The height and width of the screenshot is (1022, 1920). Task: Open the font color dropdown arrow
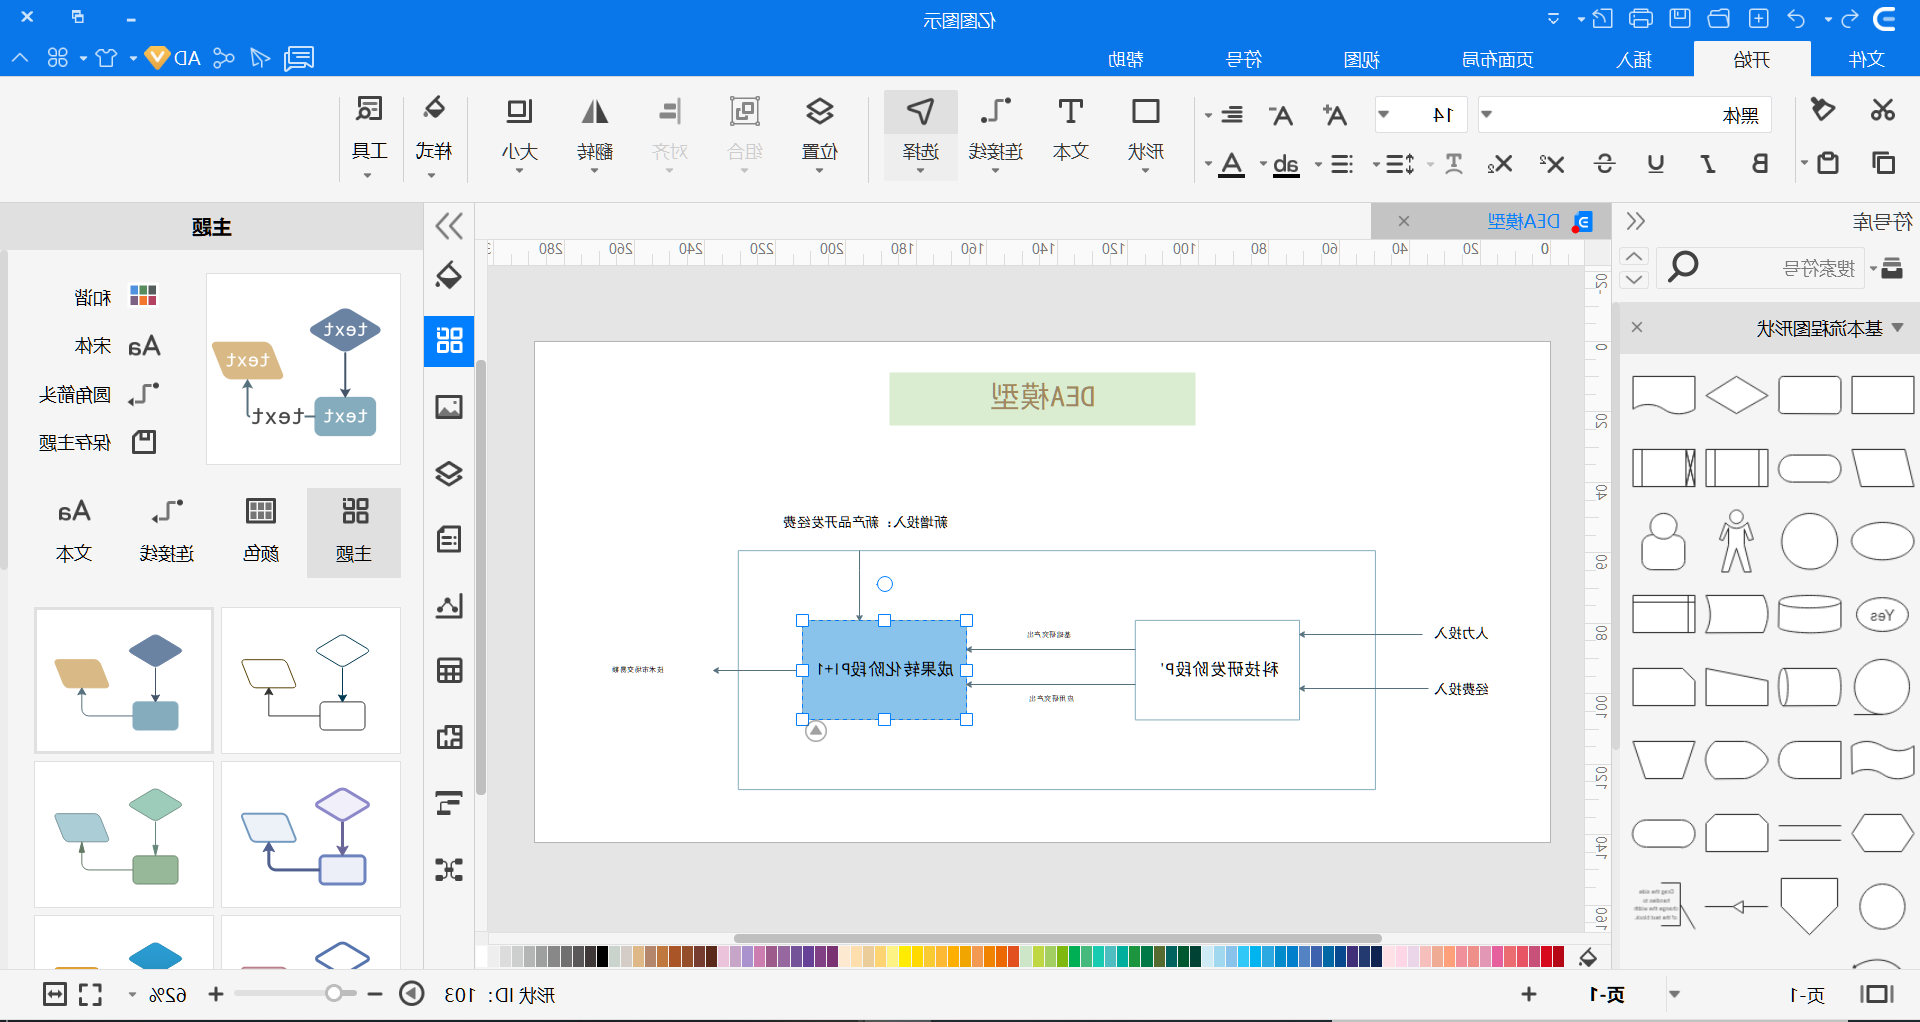[1208, 164]
